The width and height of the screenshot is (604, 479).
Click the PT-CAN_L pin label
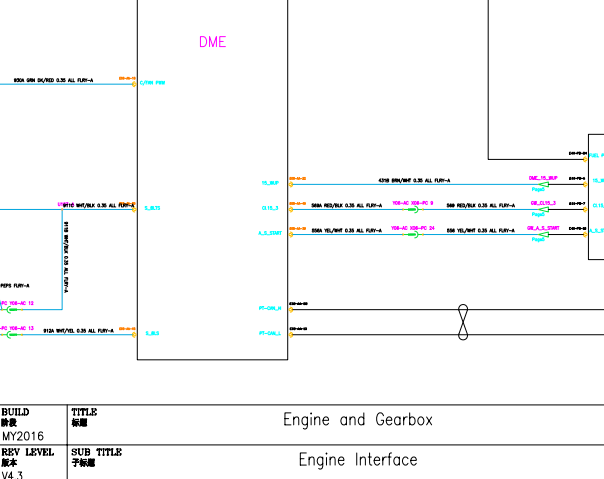(x=270, y=333)
